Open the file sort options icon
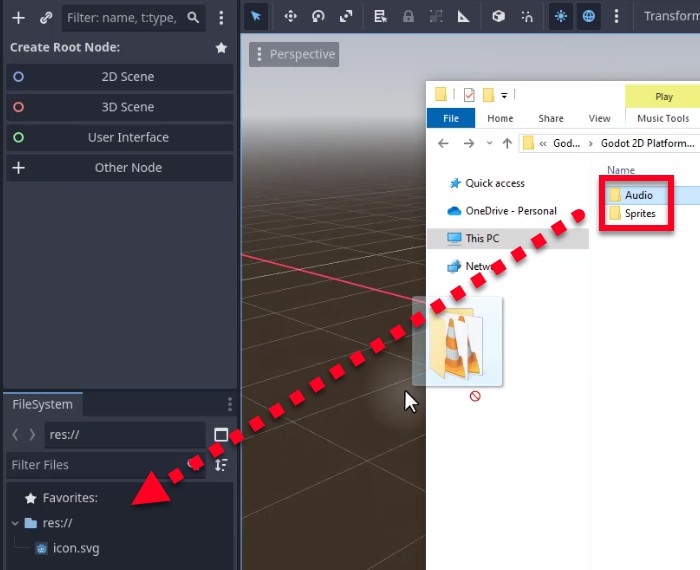700x570 pixels. click(x=221, y=465)
